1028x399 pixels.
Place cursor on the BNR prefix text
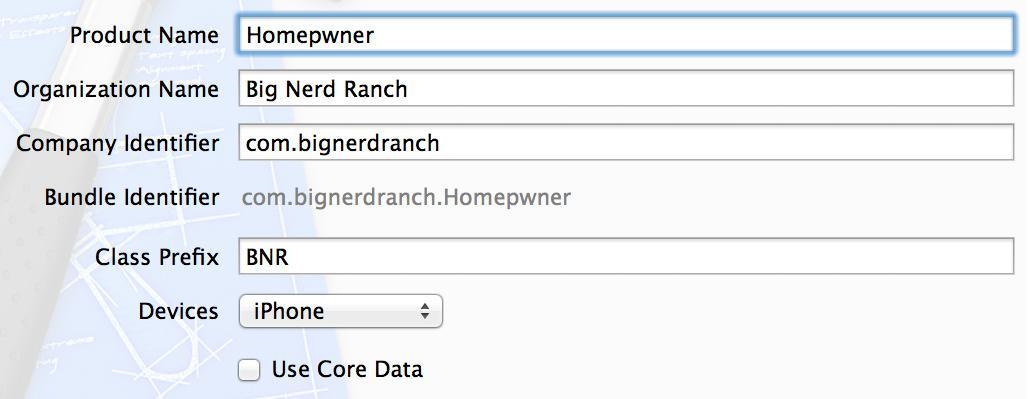point(267,257)
